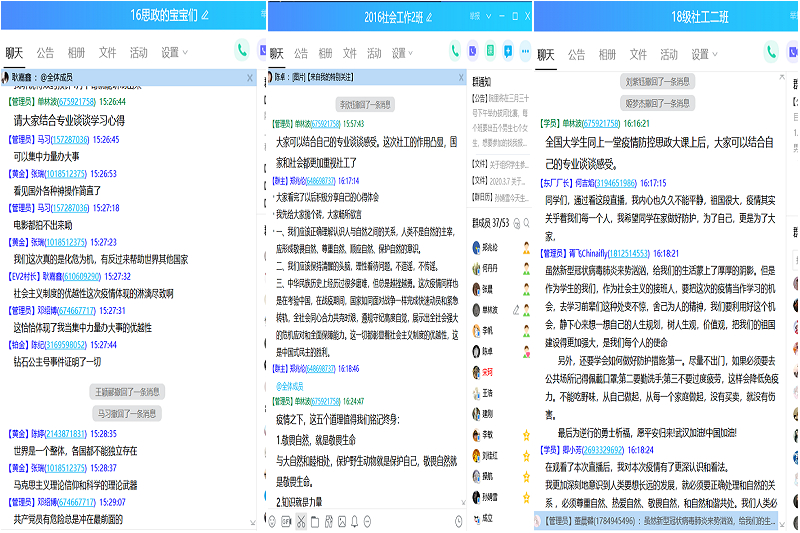Click the folder send-file icon in input toolbar
This screenshot has width=800, height=533.
coord(315,521)
